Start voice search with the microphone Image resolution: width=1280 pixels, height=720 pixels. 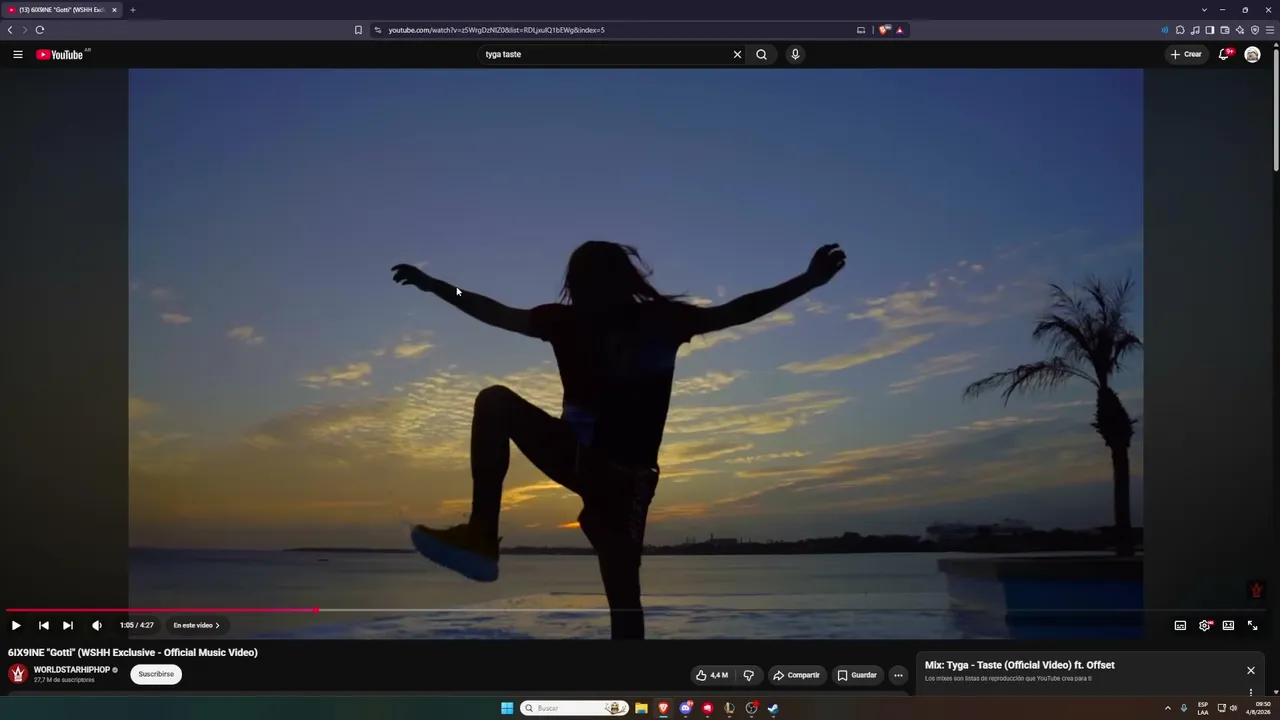(795, 54)
